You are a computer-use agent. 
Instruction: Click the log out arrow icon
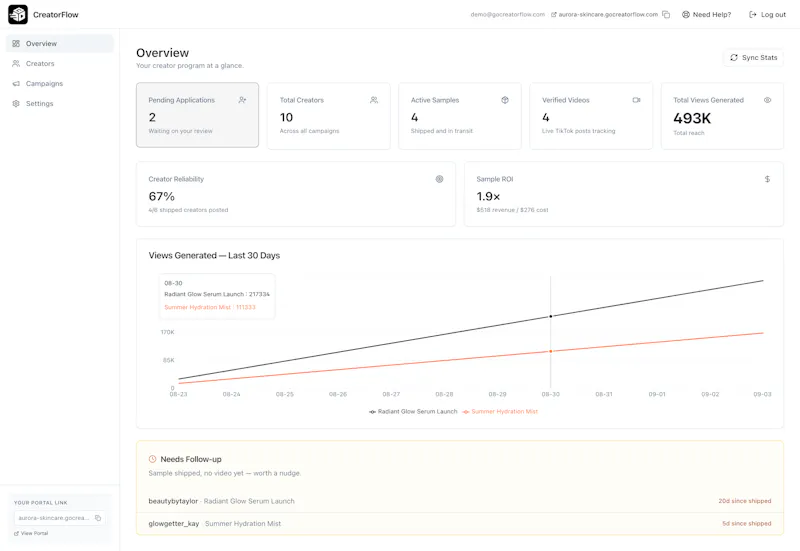pos(753,14)
